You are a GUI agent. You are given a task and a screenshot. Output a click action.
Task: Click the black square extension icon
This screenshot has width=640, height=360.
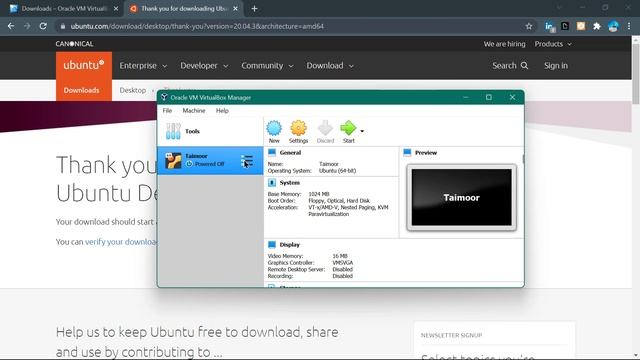[x=565, y=26]
